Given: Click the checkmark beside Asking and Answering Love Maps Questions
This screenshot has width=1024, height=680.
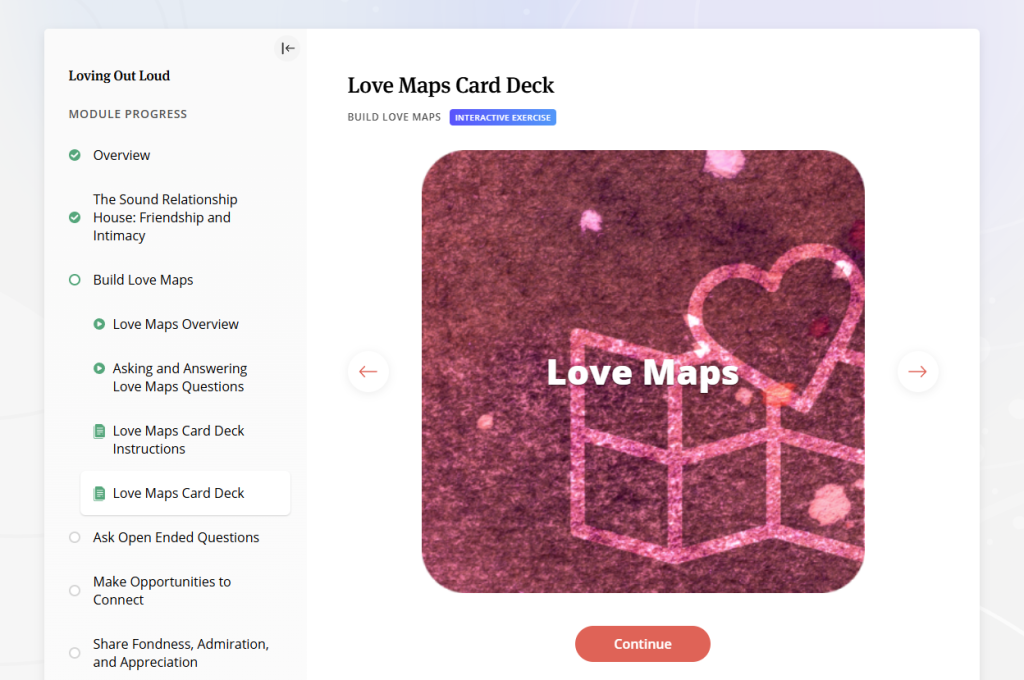Looking at the screenshot, I should point(99,368).
